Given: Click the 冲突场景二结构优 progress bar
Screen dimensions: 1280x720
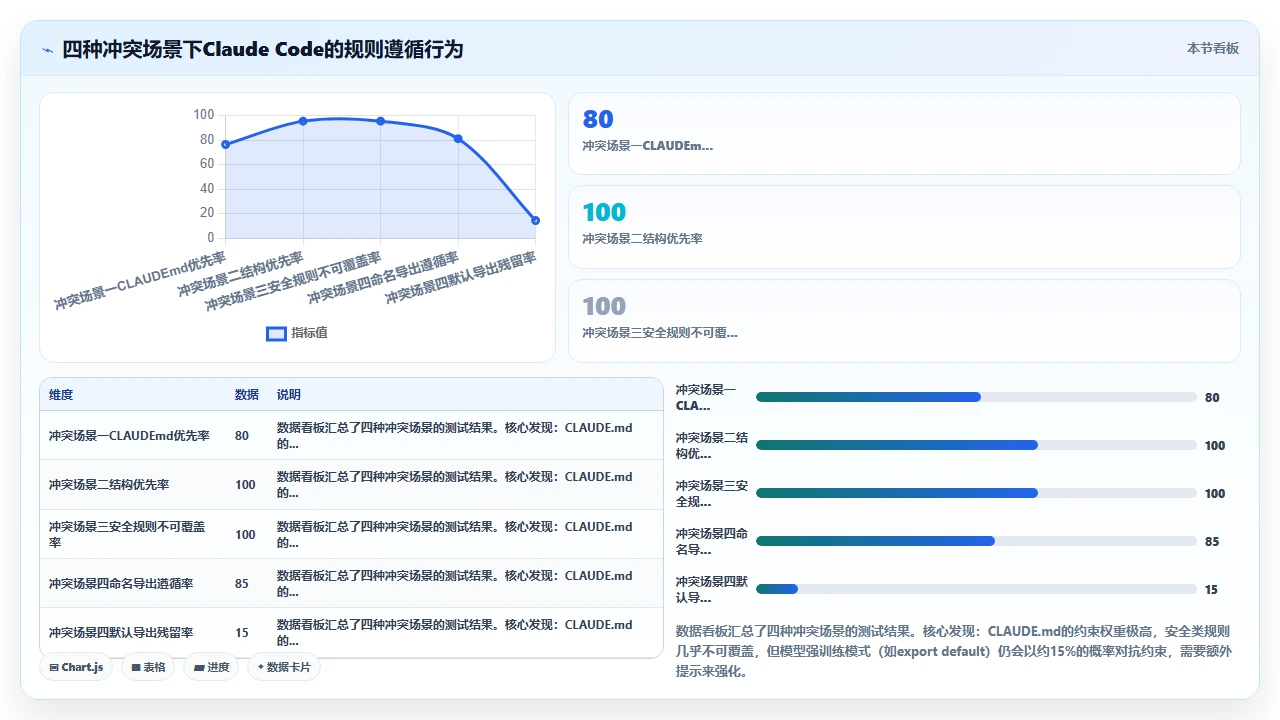Looking at the screenshot, I should [976, 445].
